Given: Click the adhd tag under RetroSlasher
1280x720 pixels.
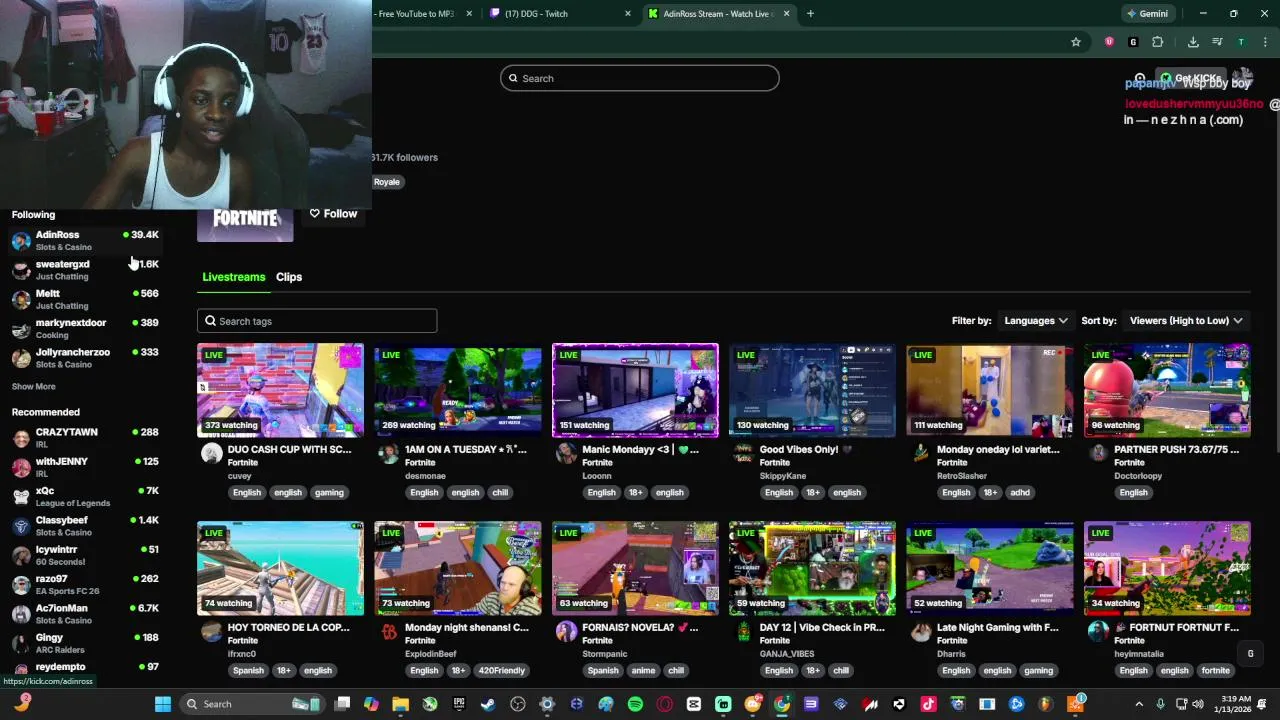Looking at the screenshot, I should [x=1020, y=493].
